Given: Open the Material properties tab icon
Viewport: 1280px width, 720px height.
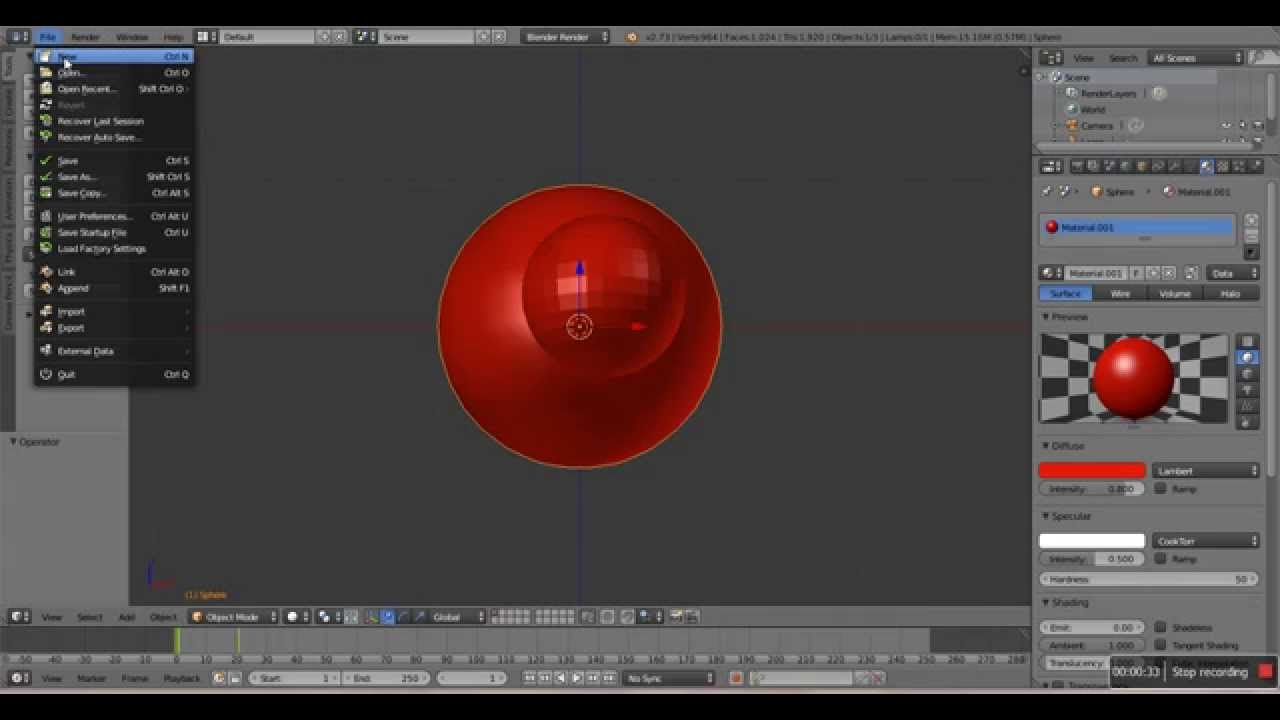Looking at the screenshot, I should pos(1206,167).
